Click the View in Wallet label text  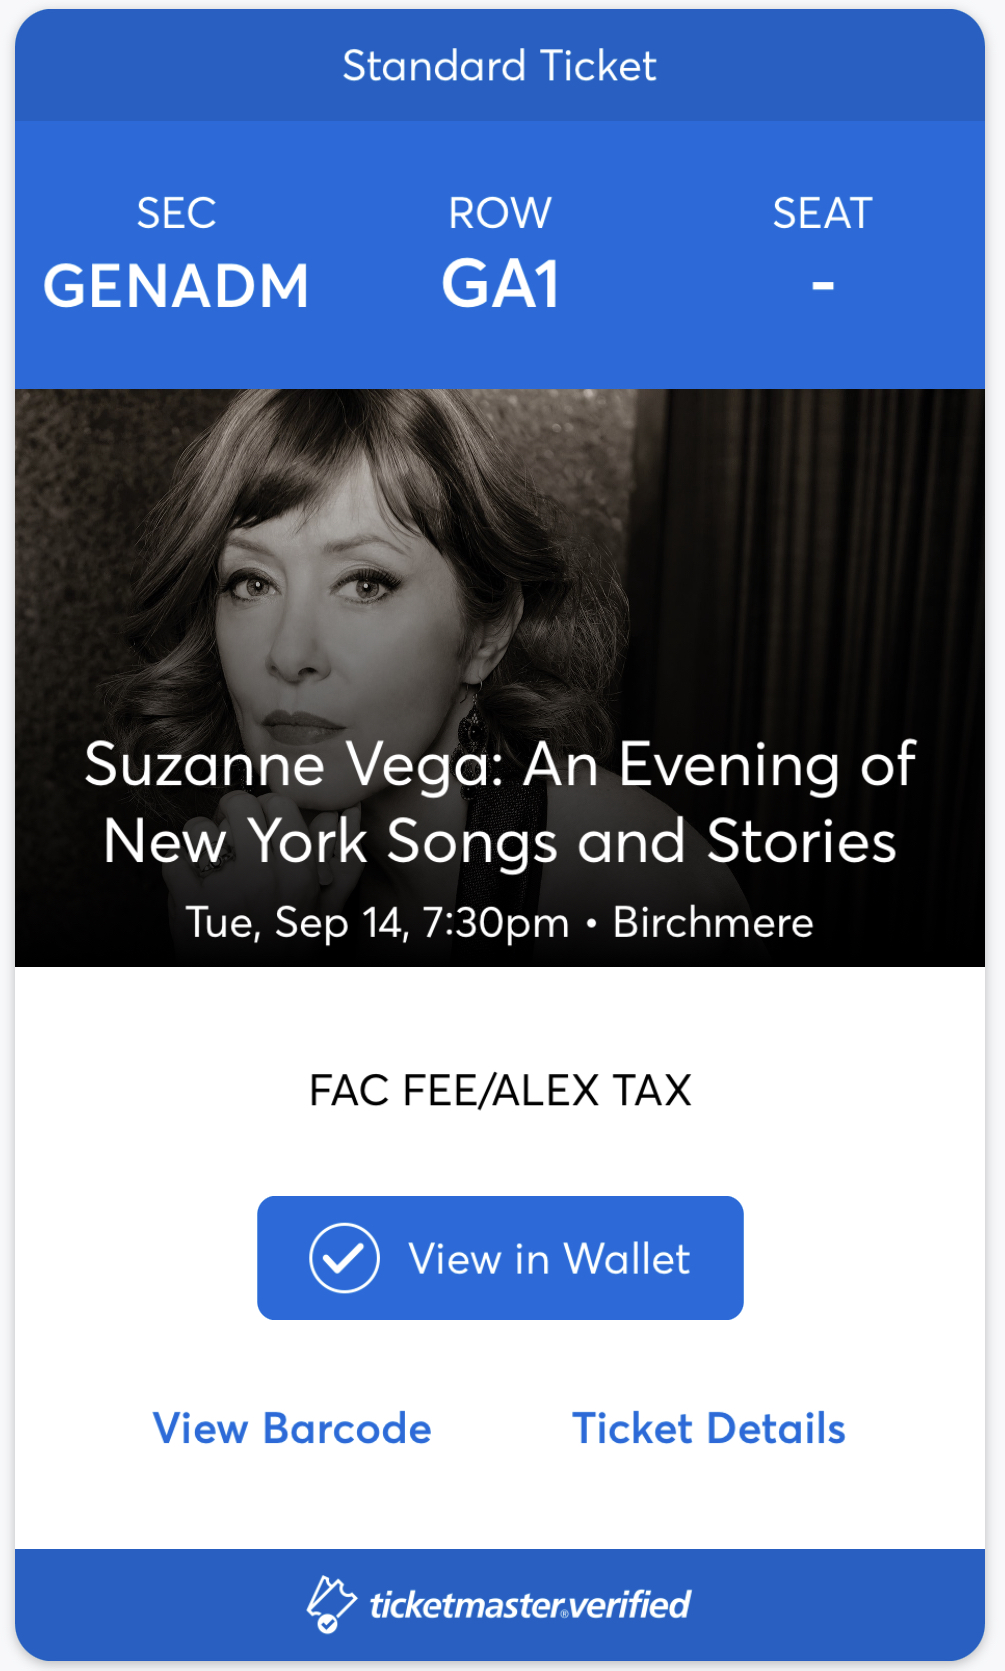point(549,1259)
